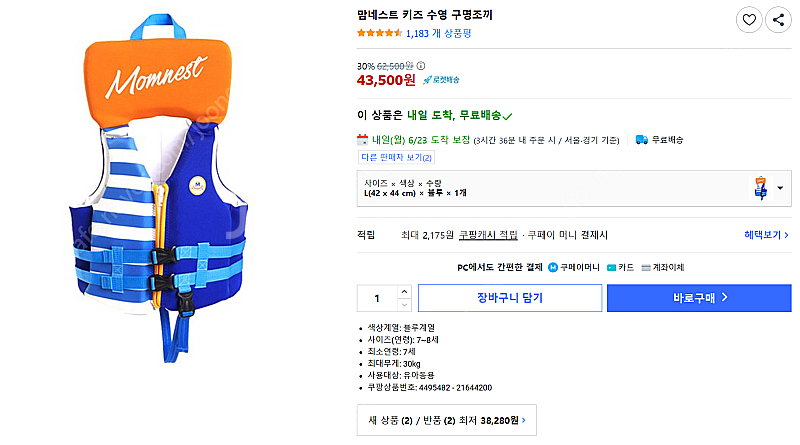Viewport: 800px width, 445px height.
Task: Click the bank transfer payment icon
Action: (x=647, y=268)
